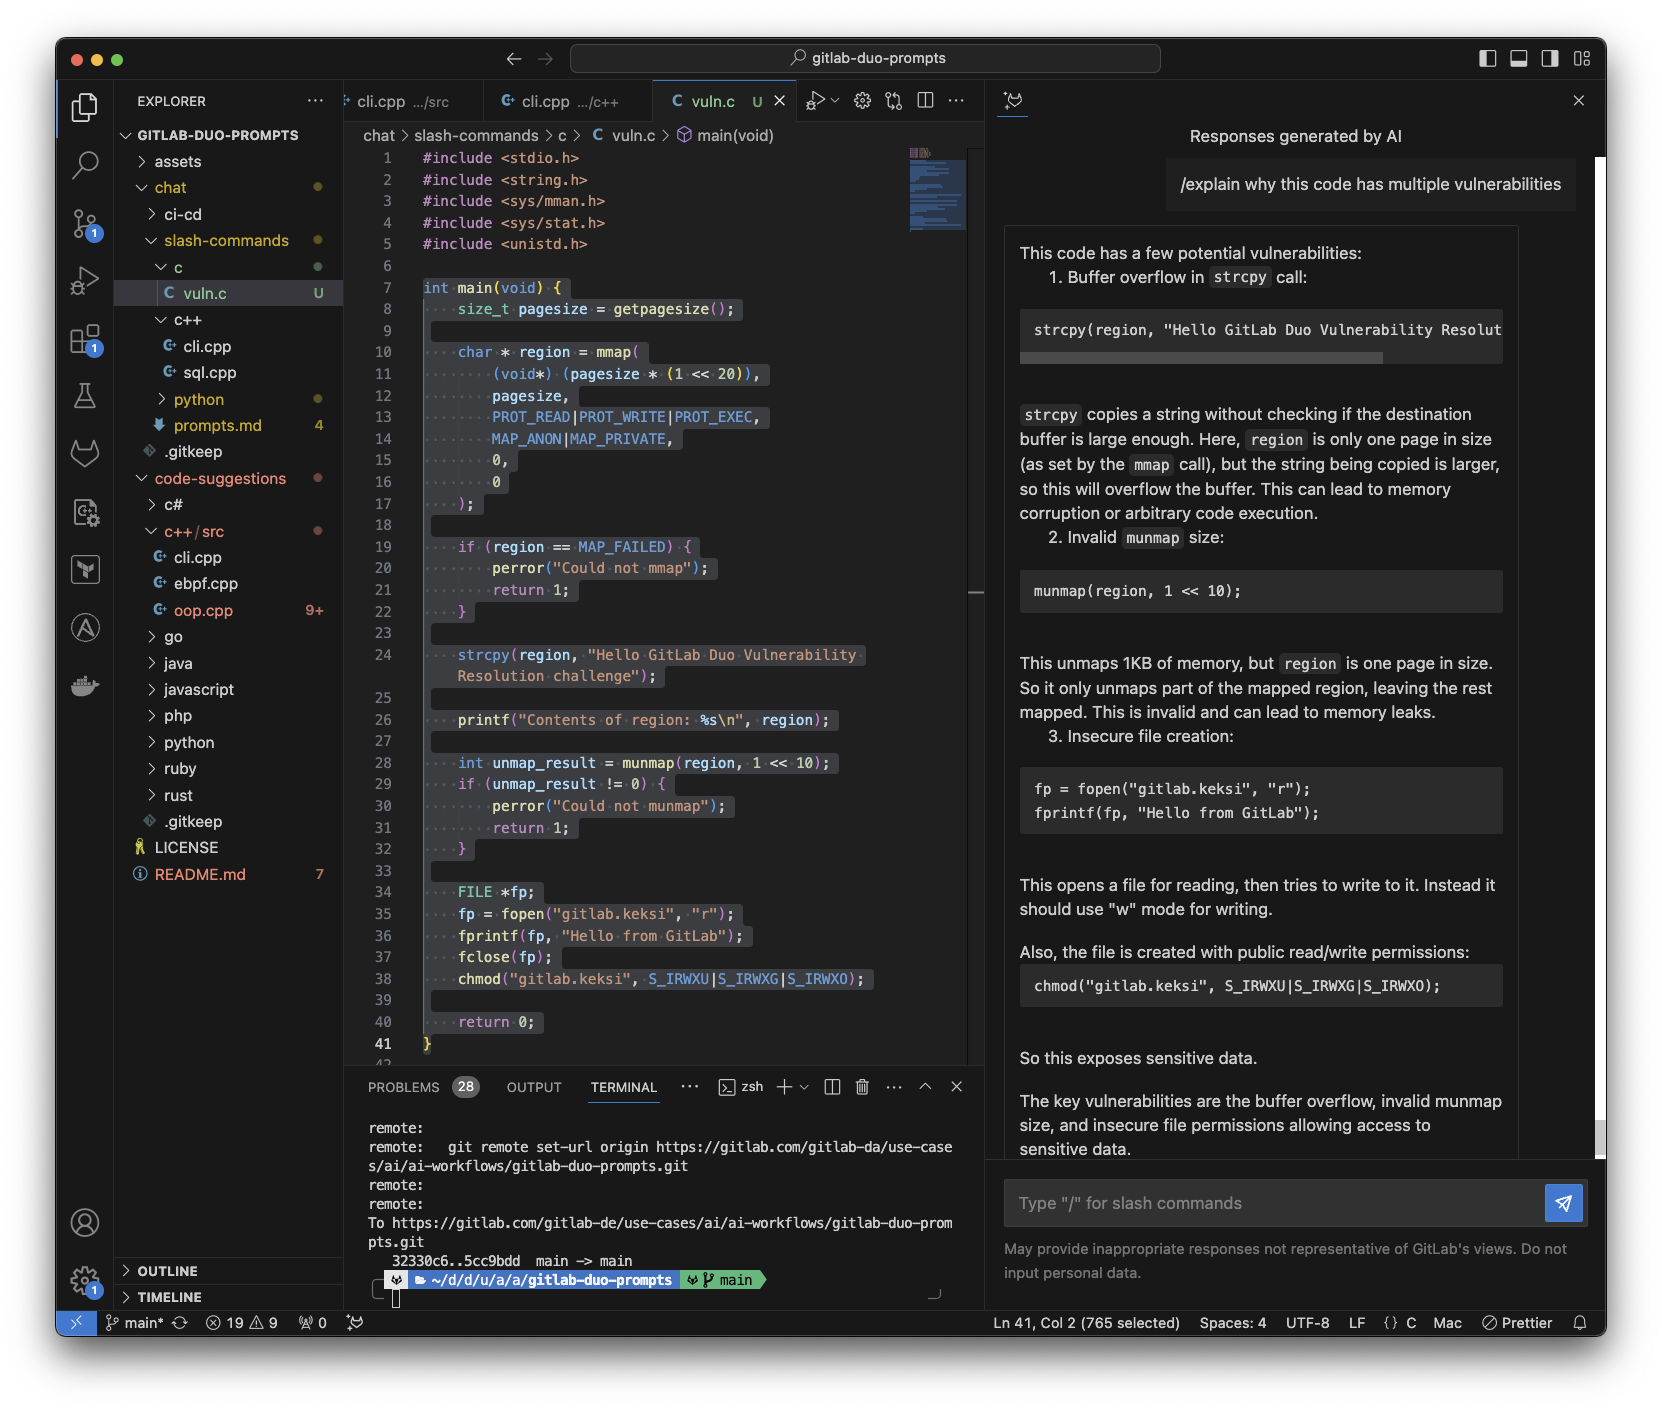Screen dimensions: 1662x1410
Task: Switch to the cli.cpp .../src tab
Action: pos(403,102)
